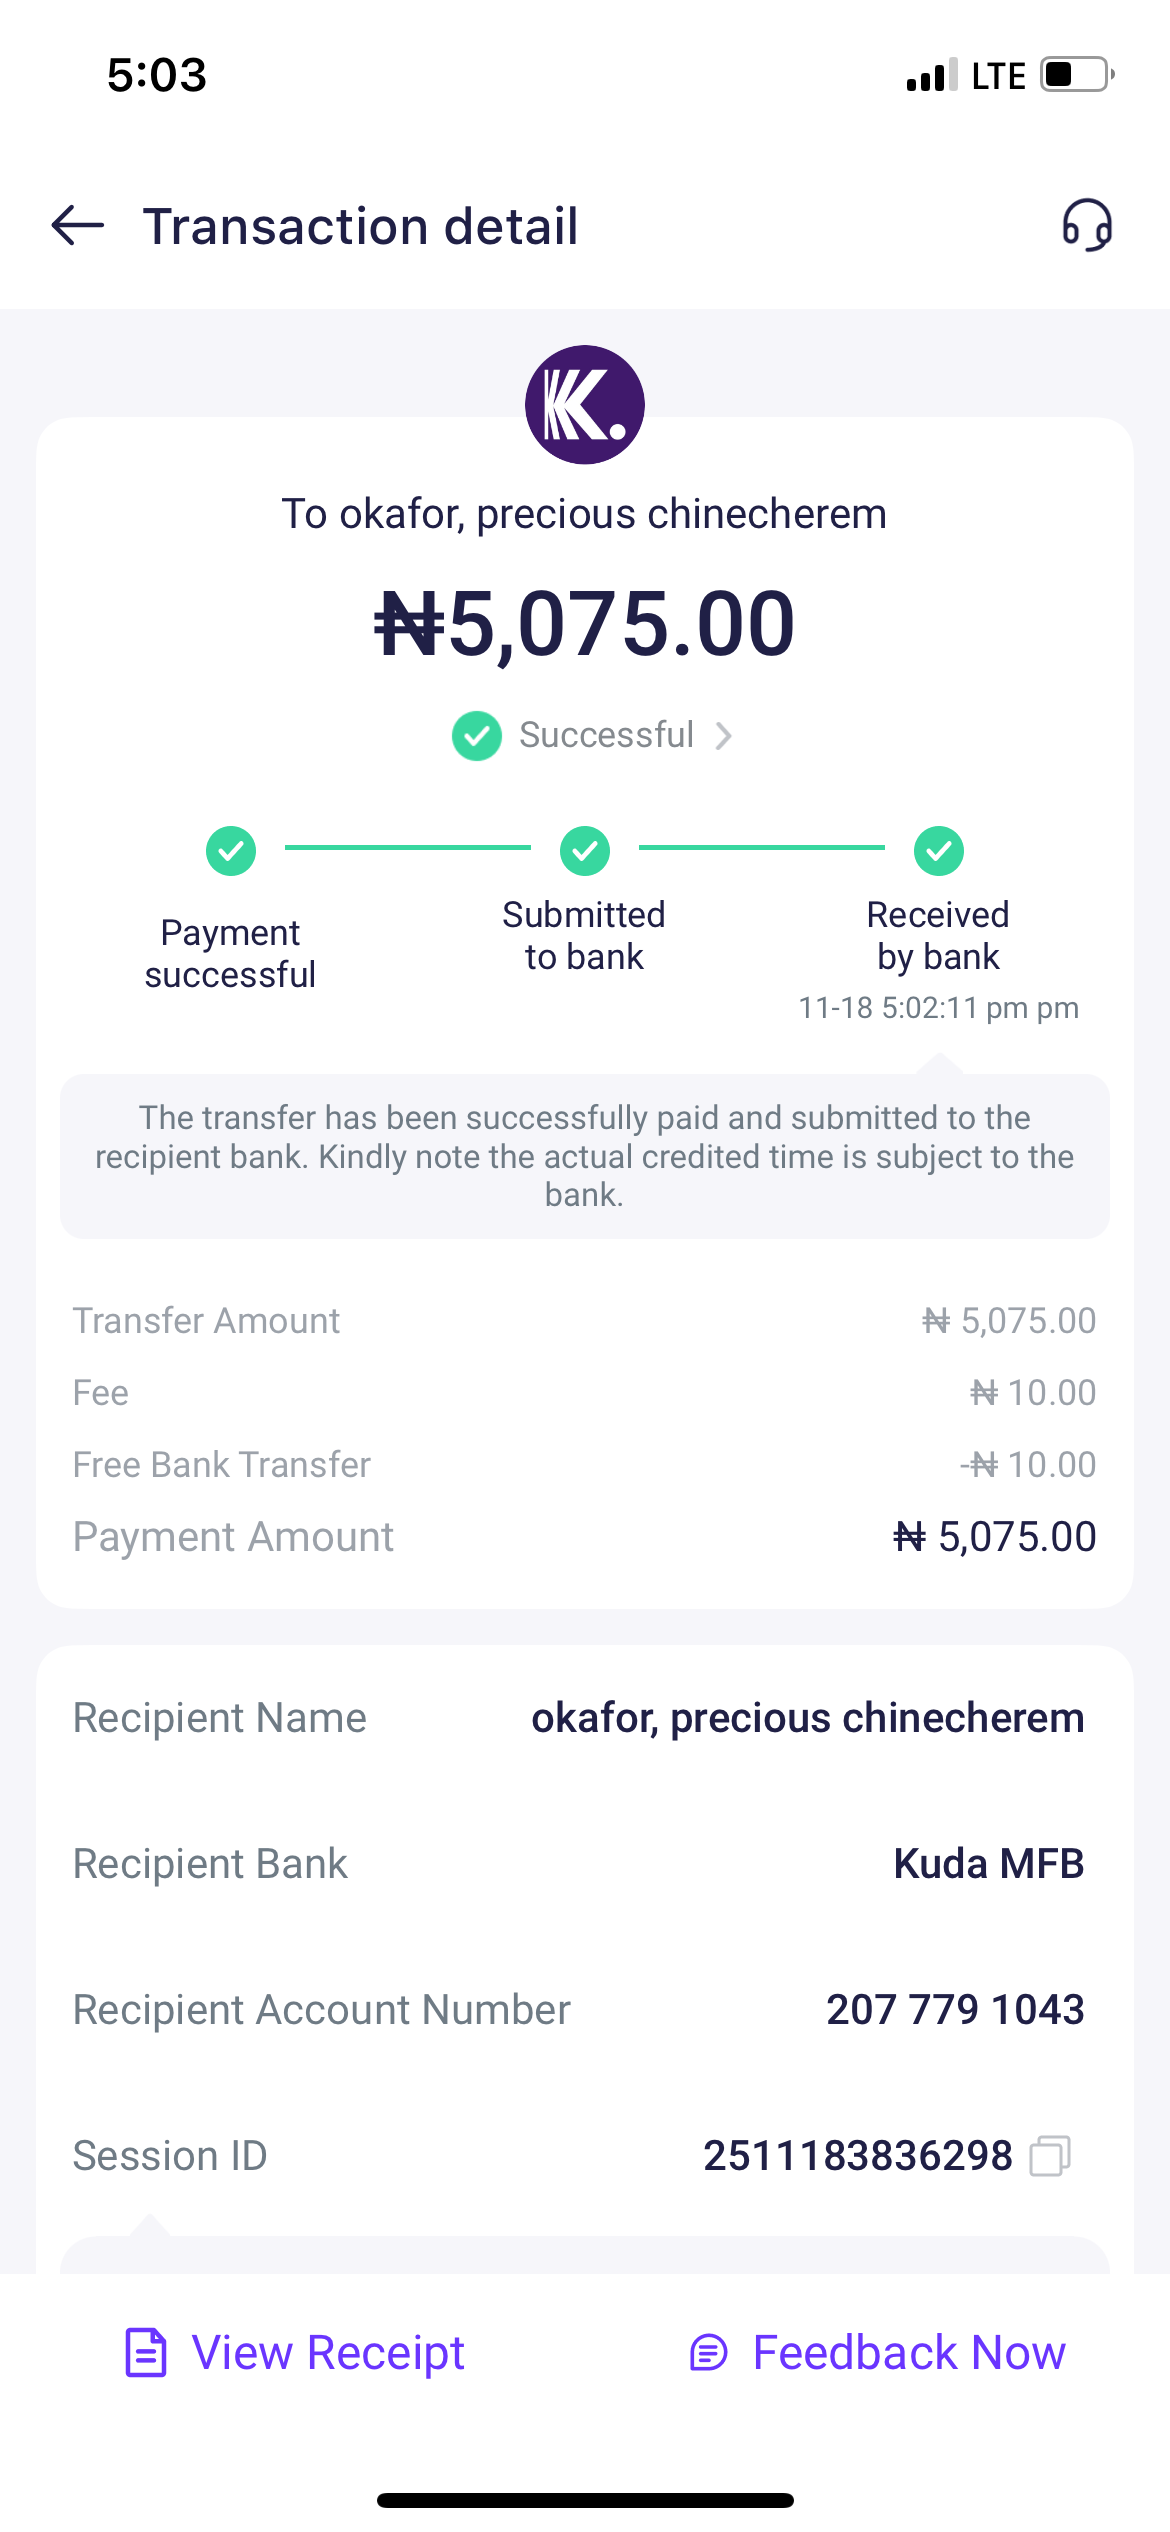Tap the Session ID number 2511183836298
This screenshot has width=1170, height=2532.
pyautogui.click(x=857, y=2156)
